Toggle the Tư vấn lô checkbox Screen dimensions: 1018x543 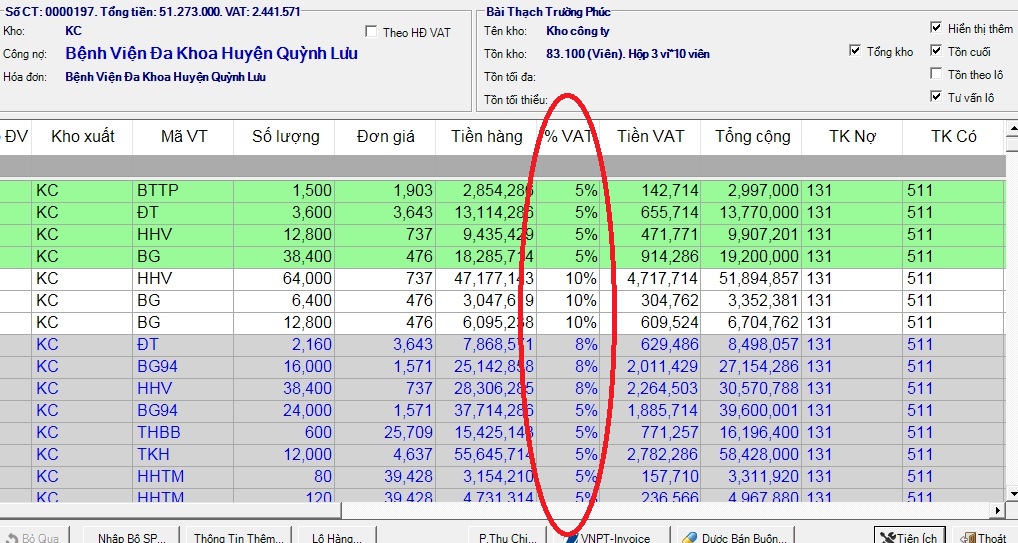click(936, 96)
